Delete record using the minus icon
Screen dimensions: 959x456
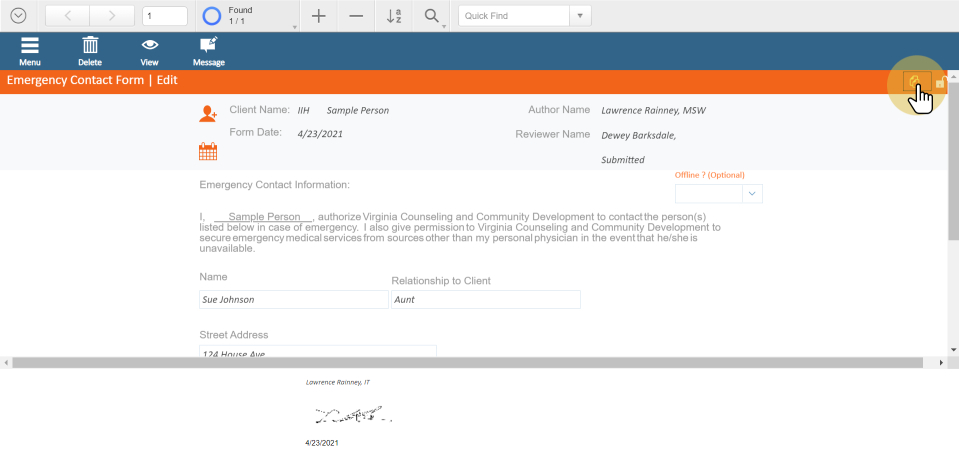[x=356, y=16]
